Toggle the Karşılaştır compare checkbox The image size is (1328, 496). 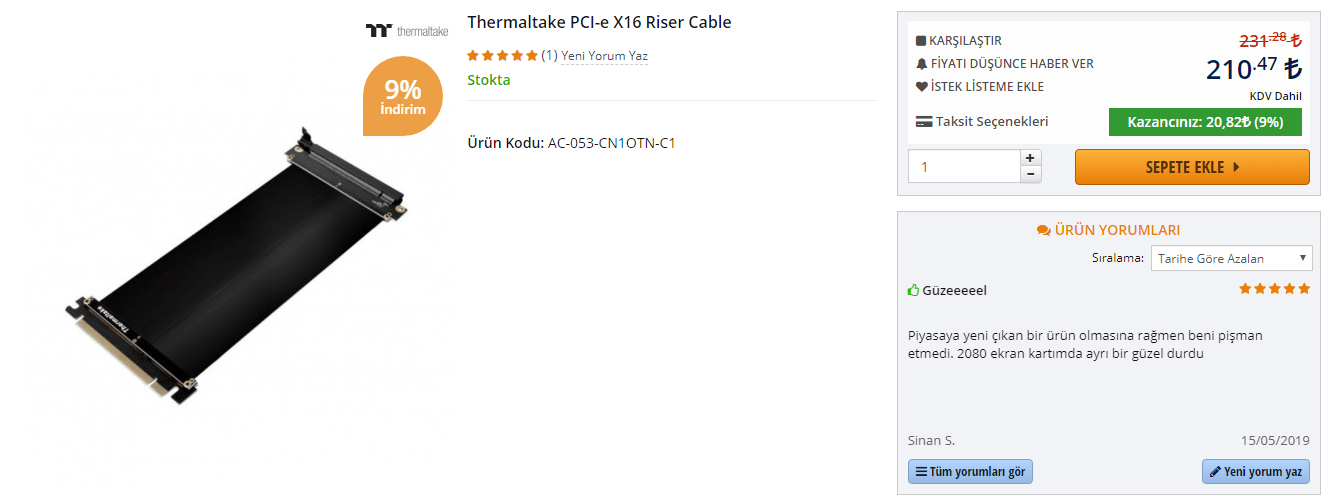point(921,41)
